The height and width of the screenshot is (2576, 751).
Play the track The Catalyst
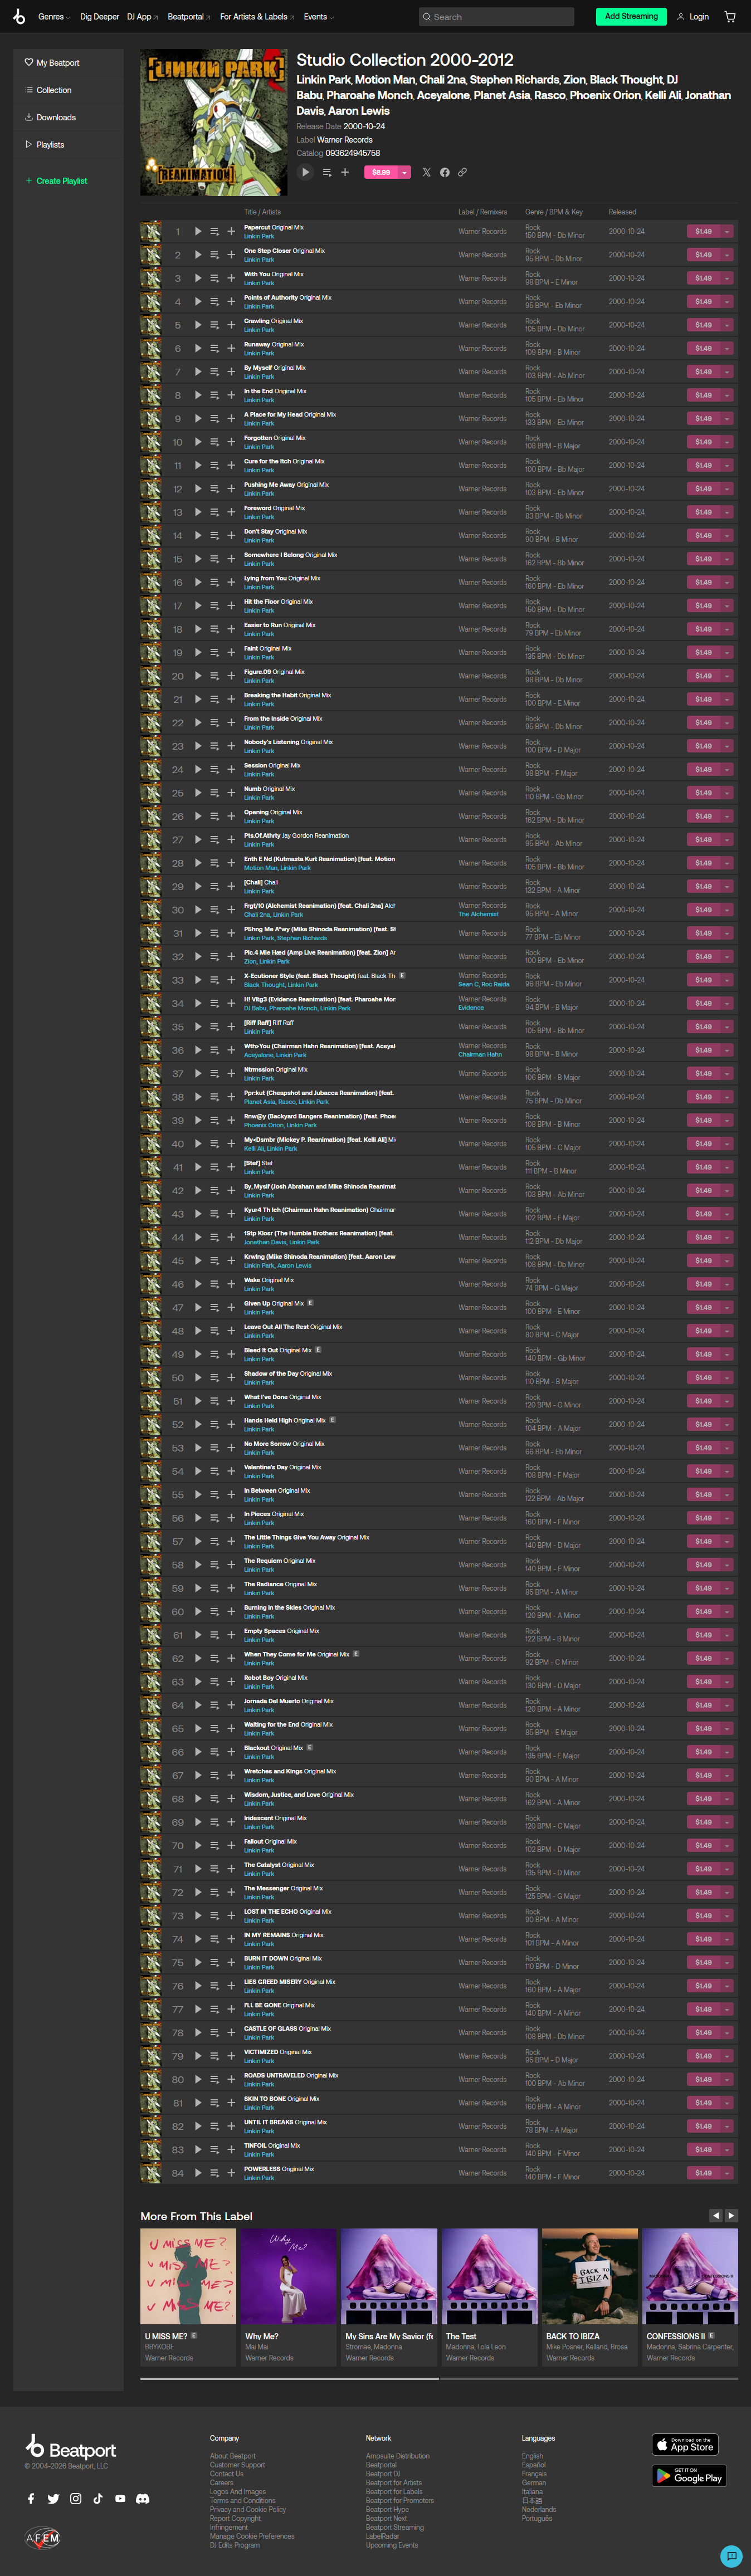tap(198, 1869)
